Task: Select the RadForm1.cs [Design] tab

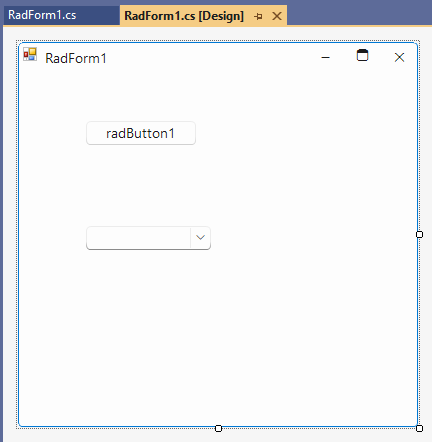Action: click(184, 16)
